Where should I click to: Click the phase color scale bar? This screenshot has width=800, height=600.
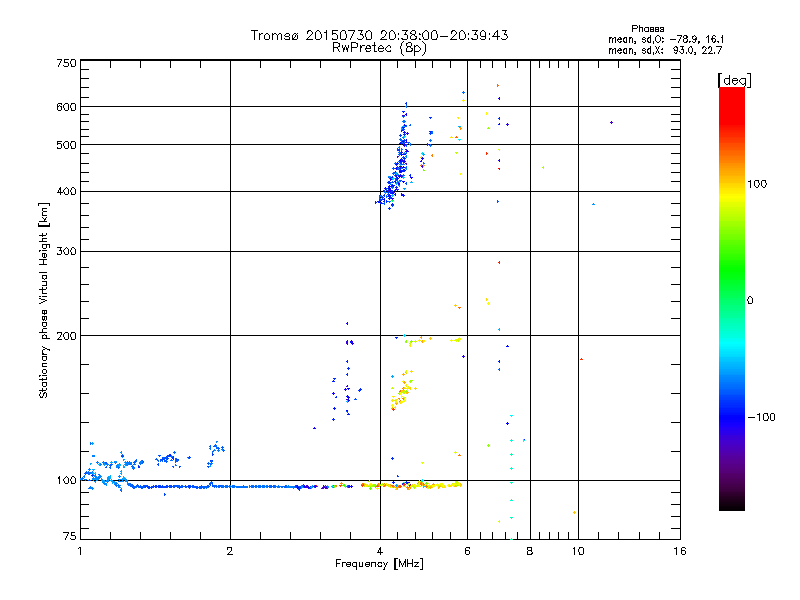click(x=732, y=298)
